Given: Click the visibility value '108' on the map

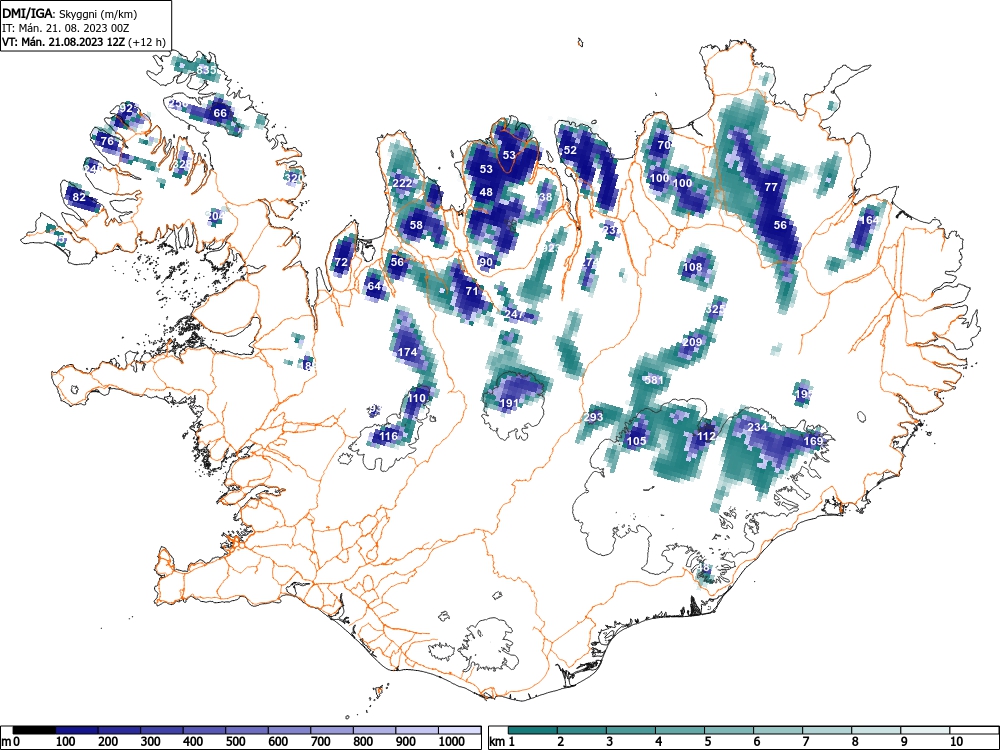Looking at the screenshot, I should [693, 267].
